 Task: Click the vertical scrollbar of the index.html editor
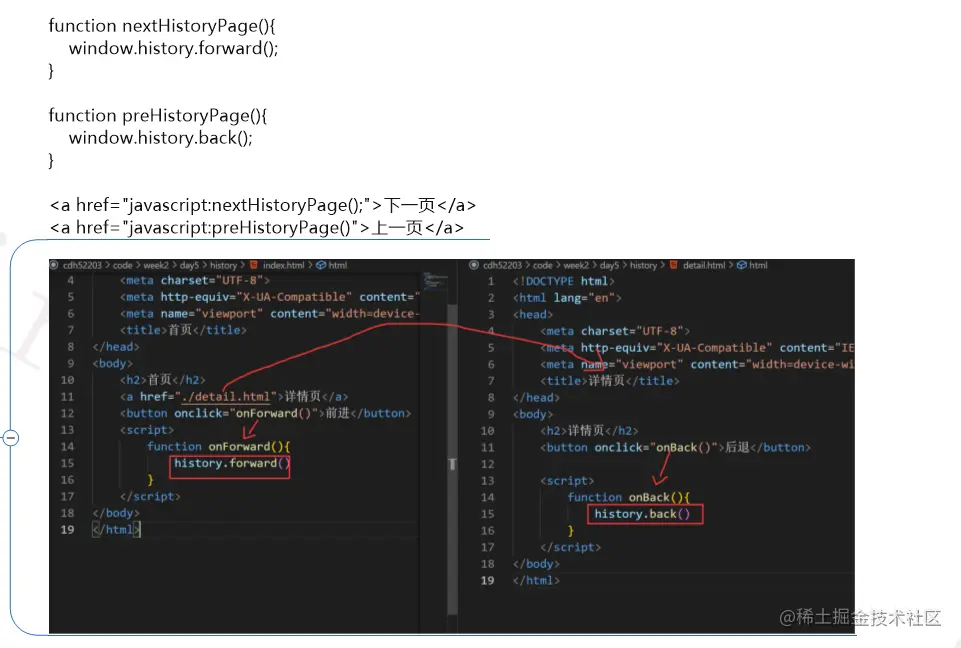click(452, 459)
